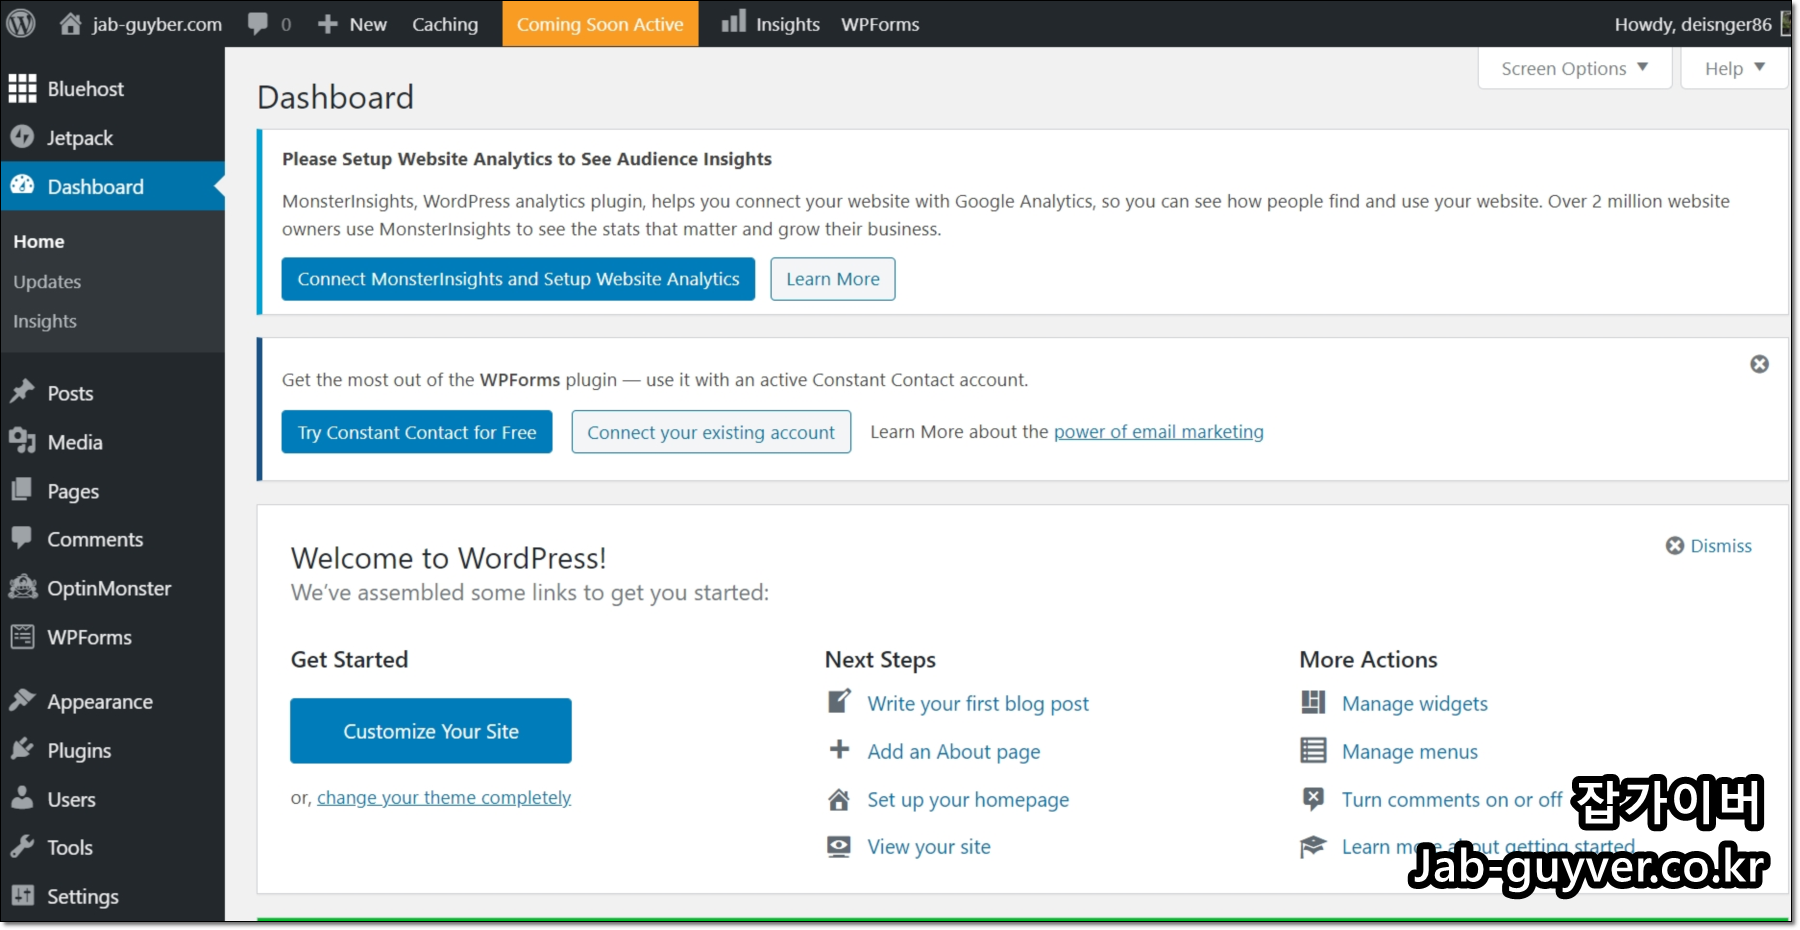Click the Insights bar chart icon

(x=734, y=22)
